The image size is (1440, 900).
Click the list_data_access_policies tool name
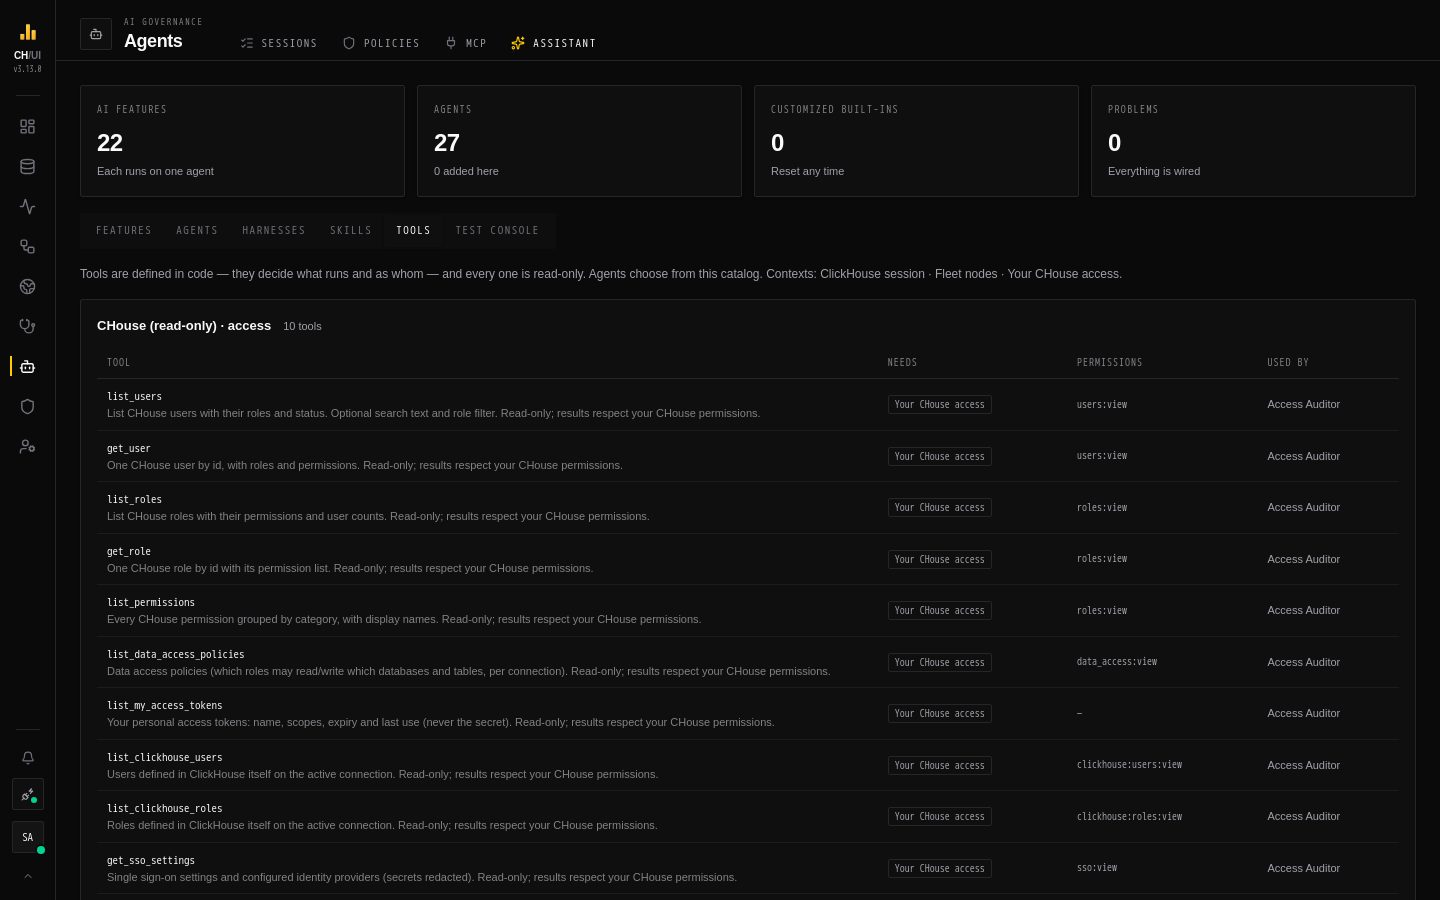tap(176, 655)
